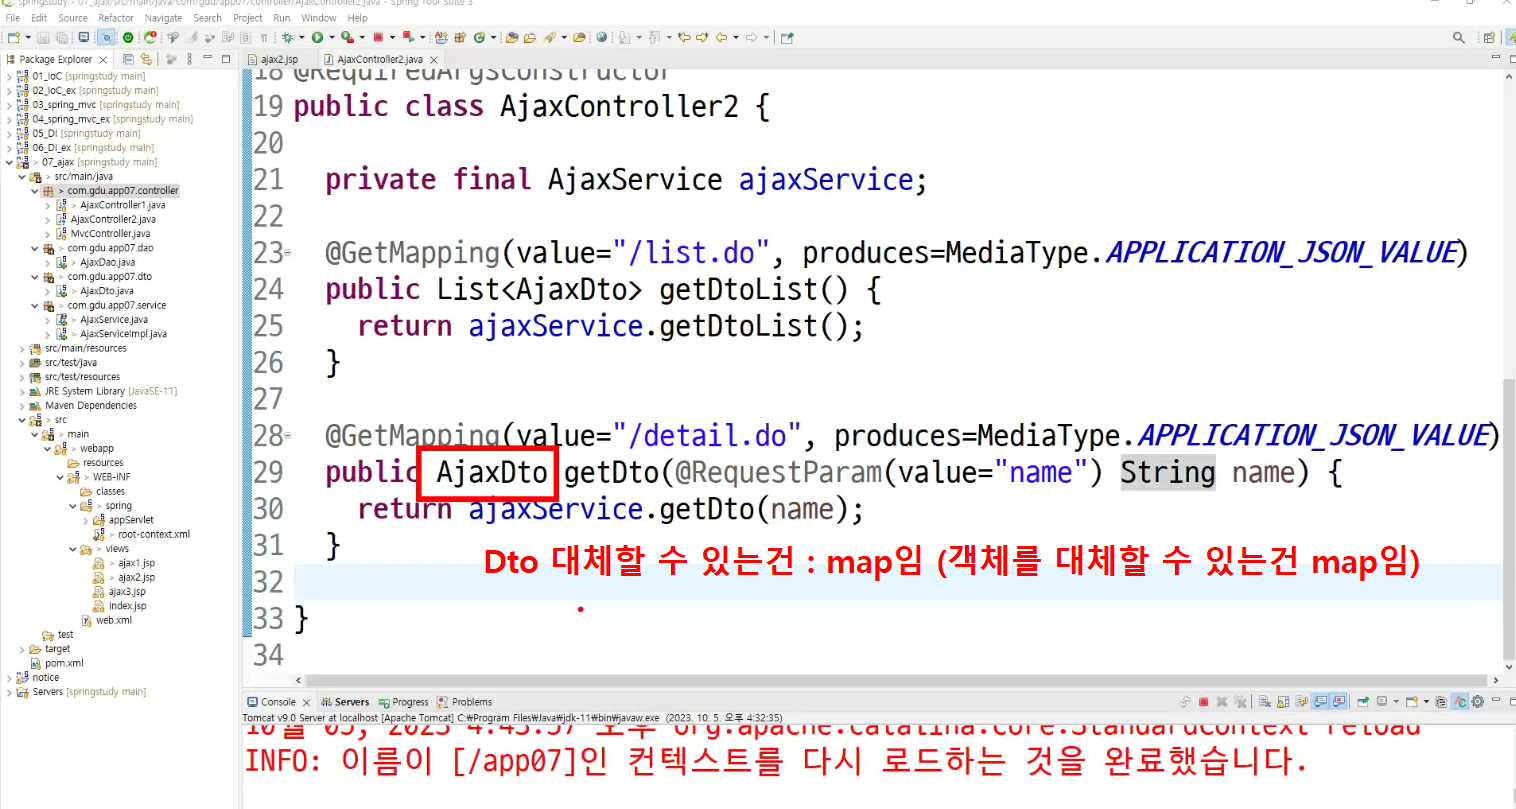Open the Window menu
Screen dimensions: 1516x809
[319, 18]
